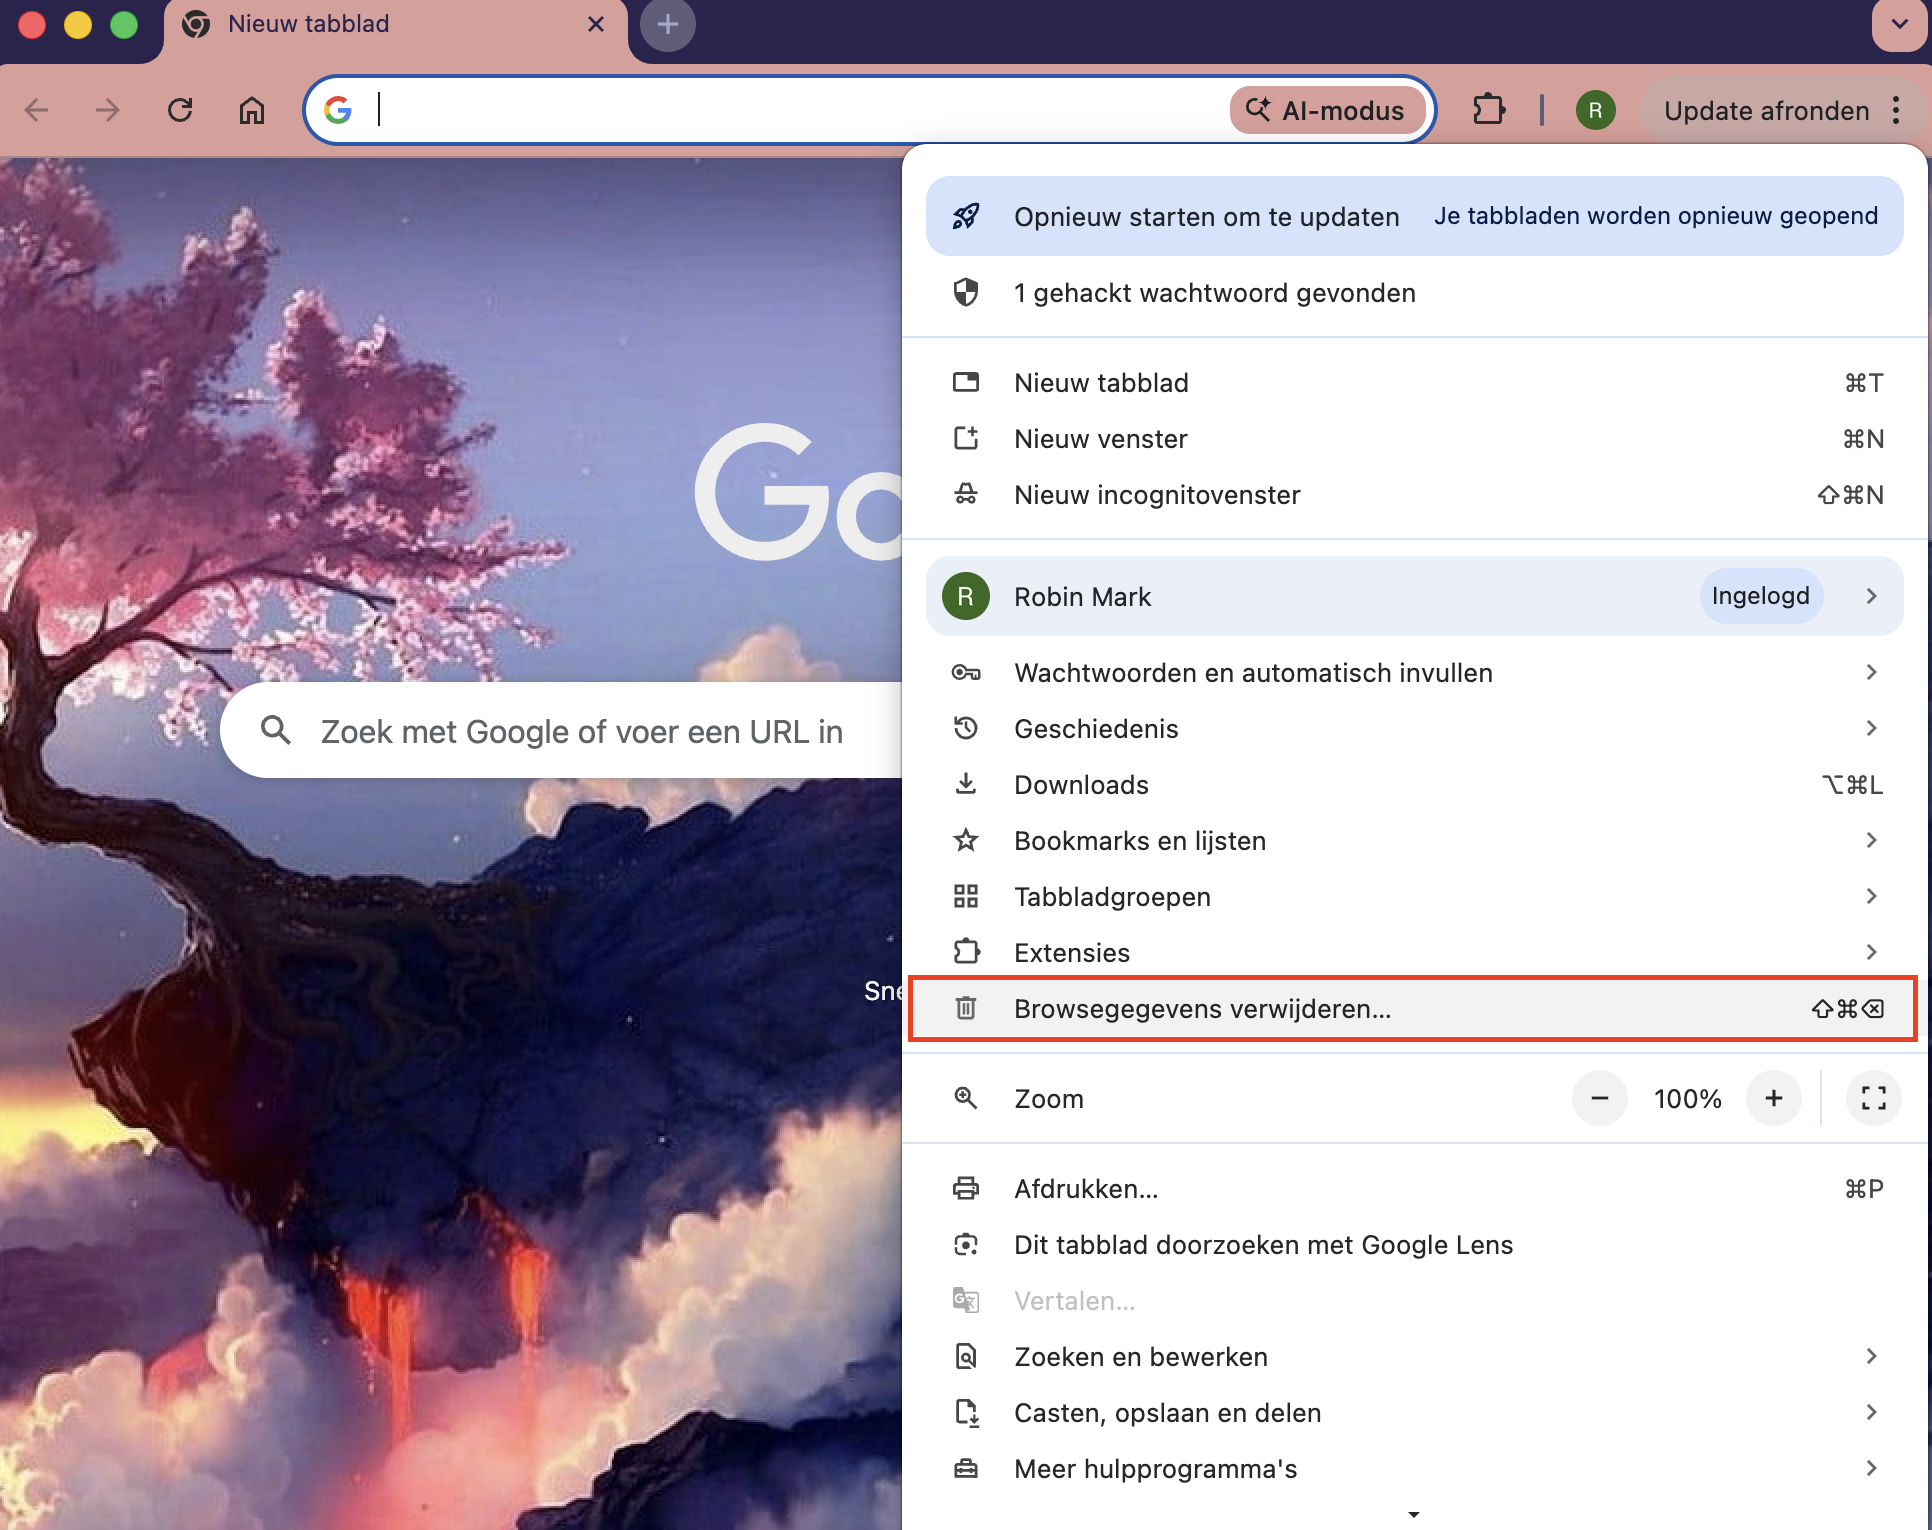This screenshot has width=1932, height=1530.
Task: Focus the address bar input
Action: (x=800, y=110)
